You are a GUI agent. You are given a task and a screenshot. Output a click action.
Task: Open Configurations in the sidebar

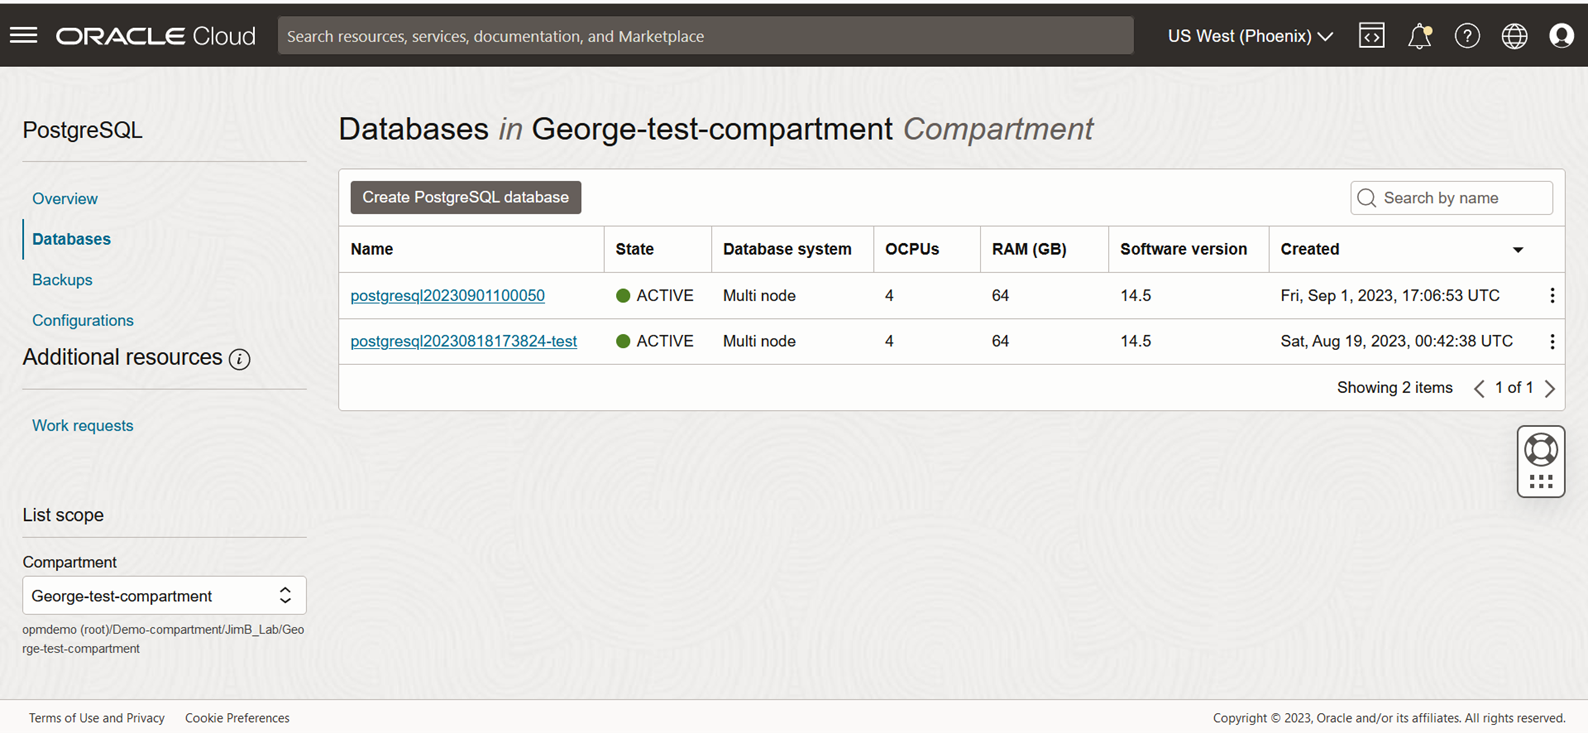click(82, 320)
